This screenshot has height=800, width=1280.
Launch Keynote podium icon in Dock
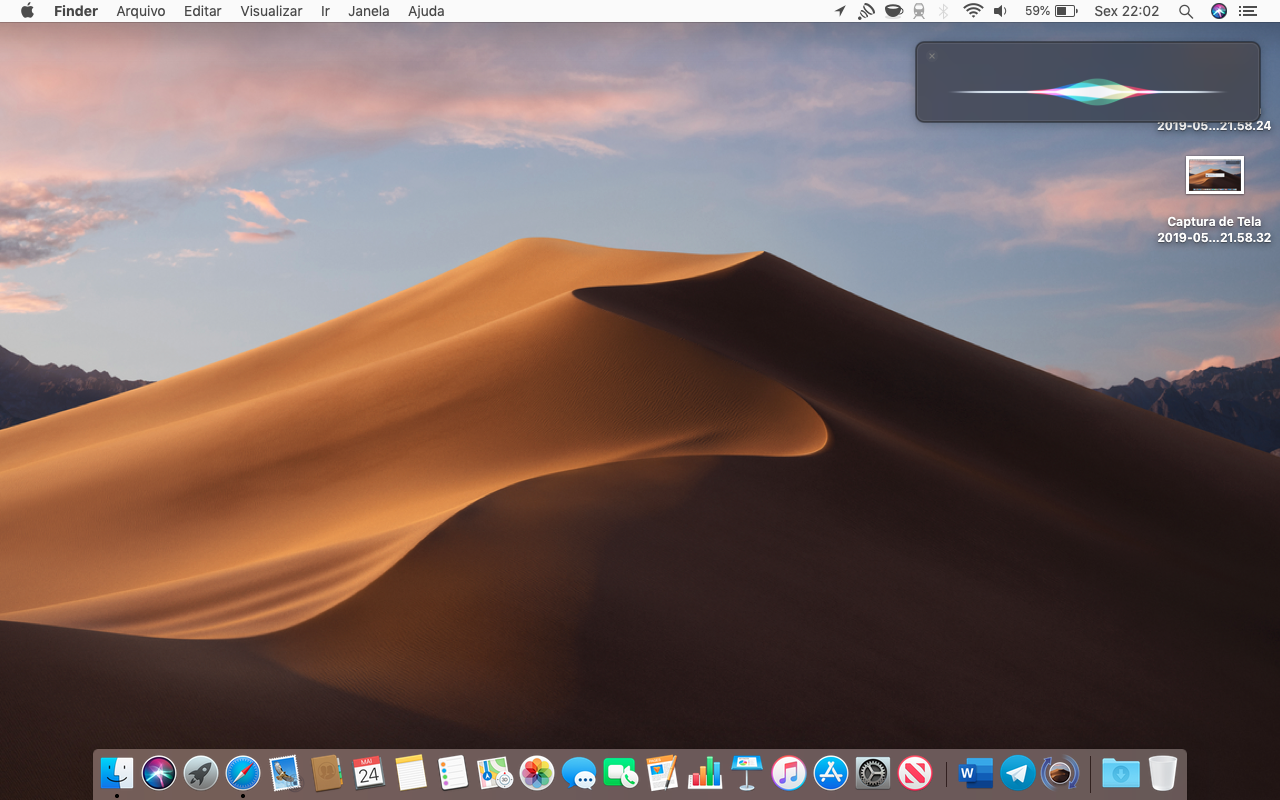pyautogui.click(x=747, y=773)
